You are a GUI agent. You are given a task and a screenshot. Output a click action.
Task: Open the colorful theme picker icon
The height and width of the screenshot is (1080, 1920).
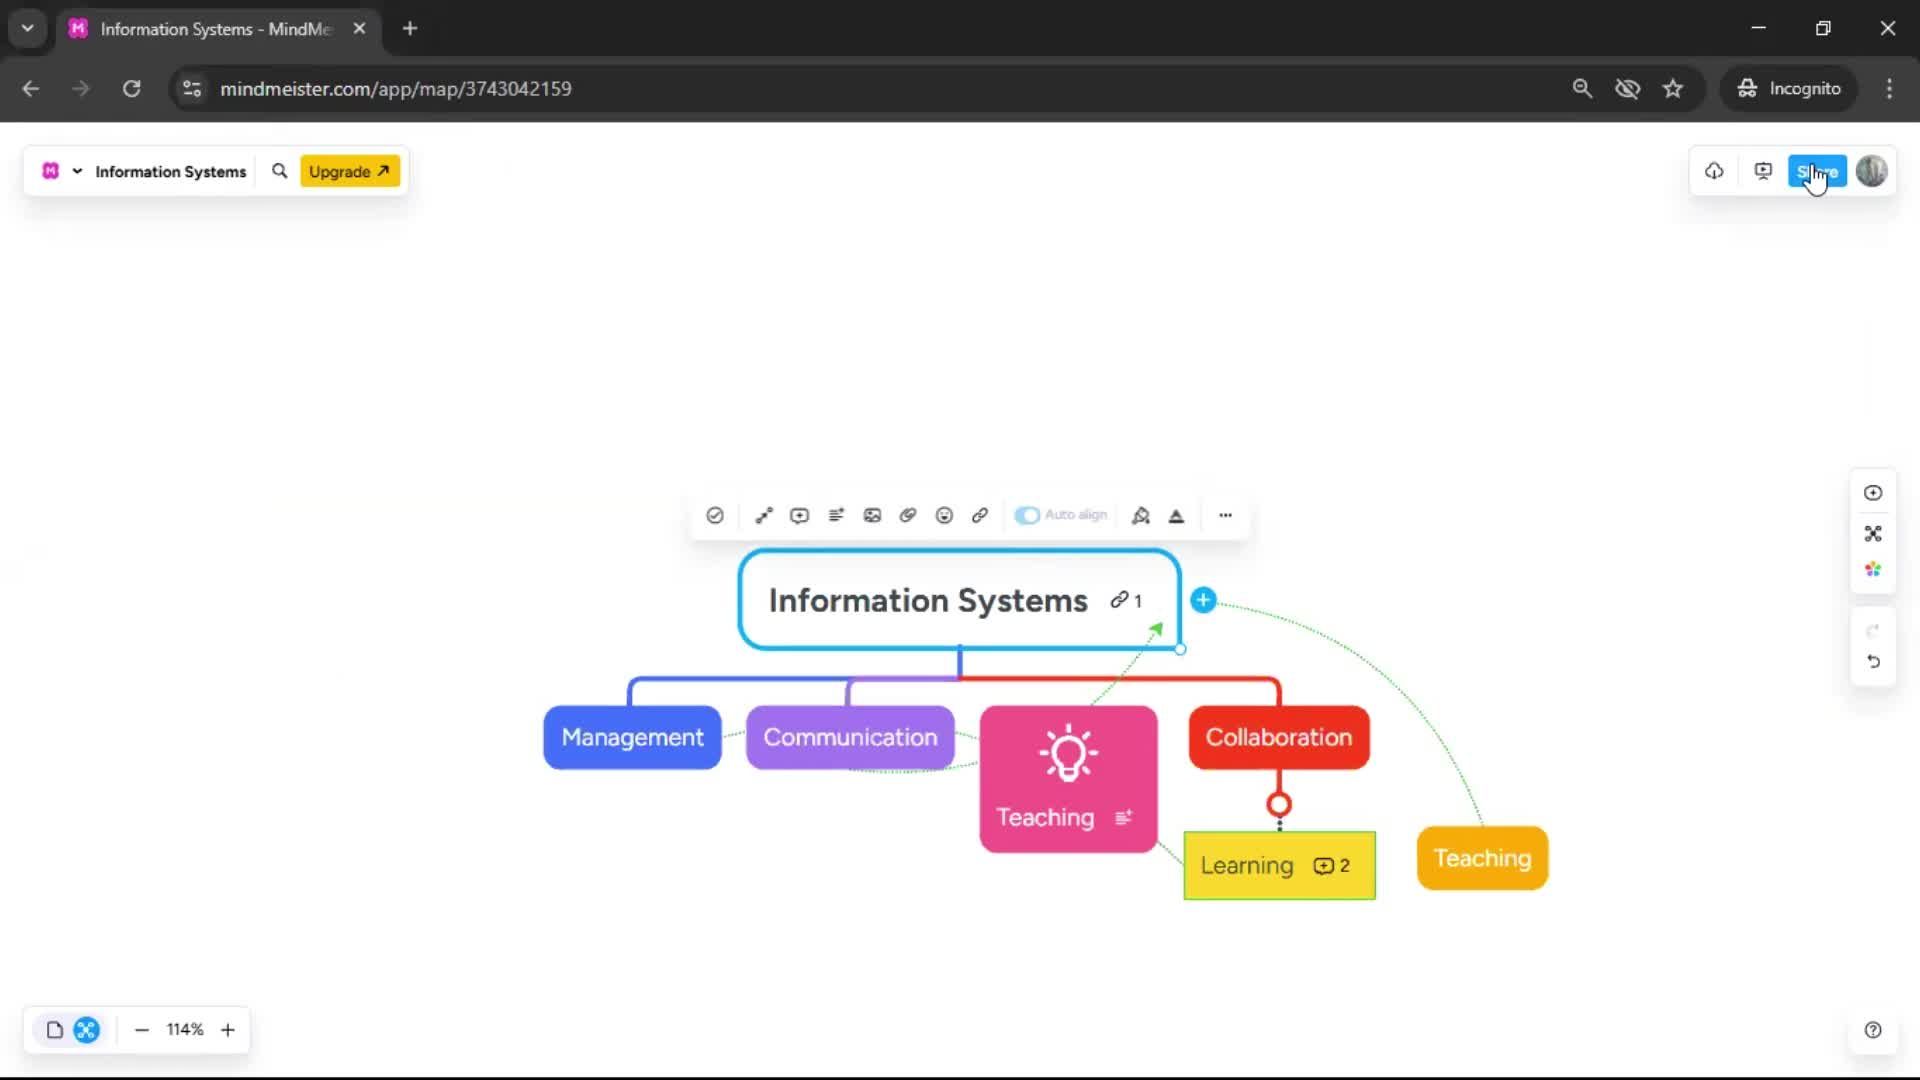coord(1873,569)
